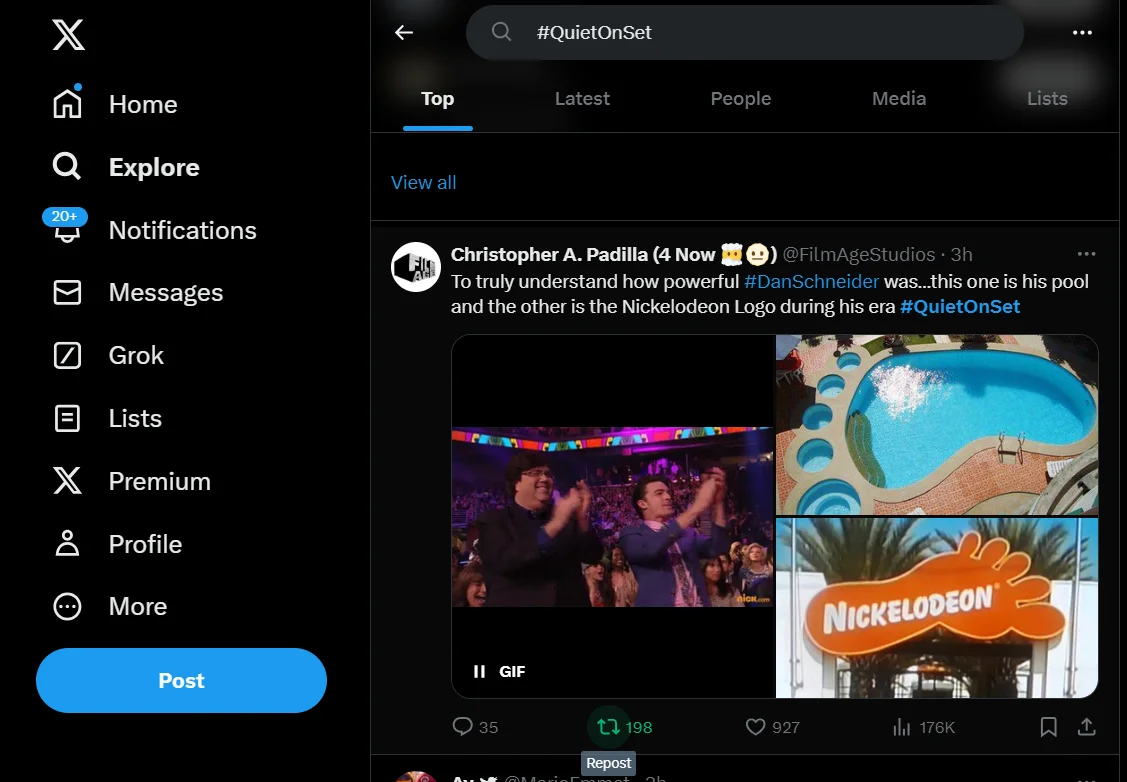
Task: Open the More menu in sidebar
Action: (x=110, y=607)
